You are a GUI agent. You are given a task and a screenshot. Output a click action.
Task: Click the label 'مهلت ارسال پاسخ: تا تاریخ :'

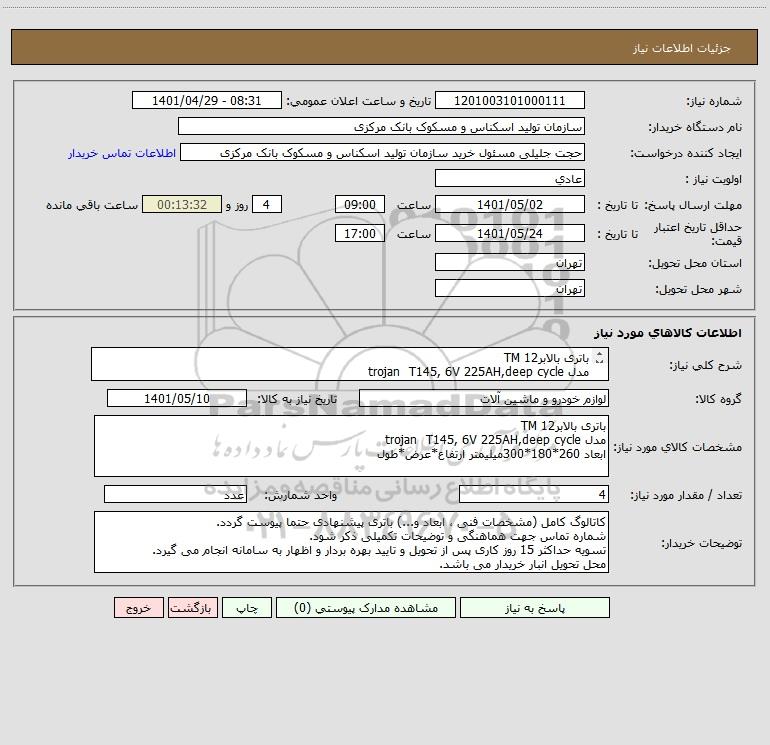(669, 205)
